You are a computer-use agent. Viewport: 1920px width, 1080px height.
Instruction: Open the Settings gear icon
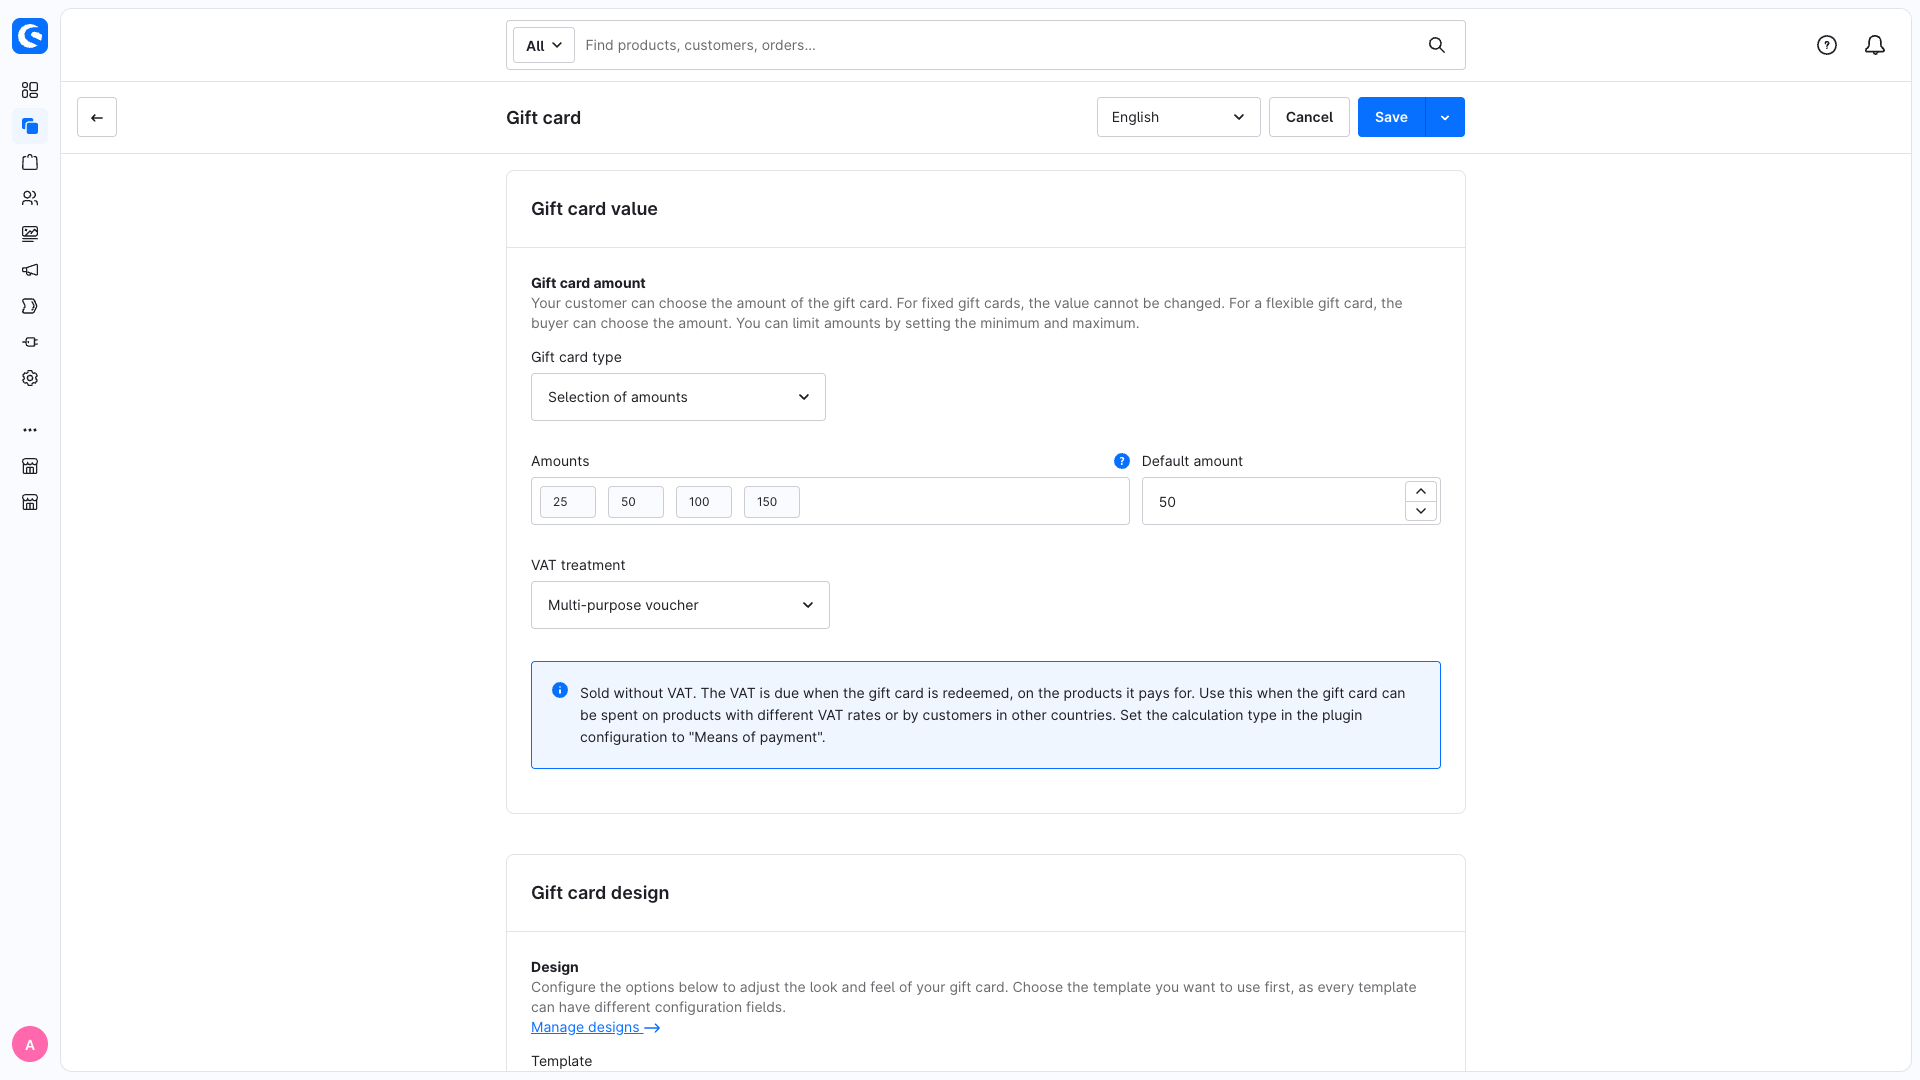point(30,378)
